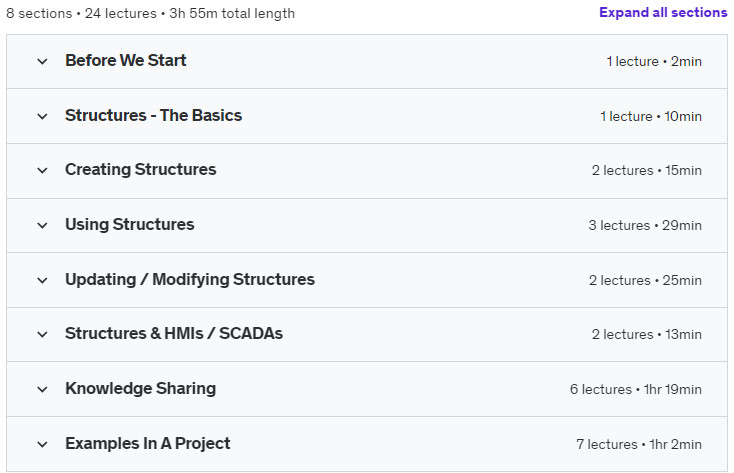The height and width of the screenshot is (473, 734).
Task: Click the 3 lectures • 29min label
Action: tap(644, 225)
